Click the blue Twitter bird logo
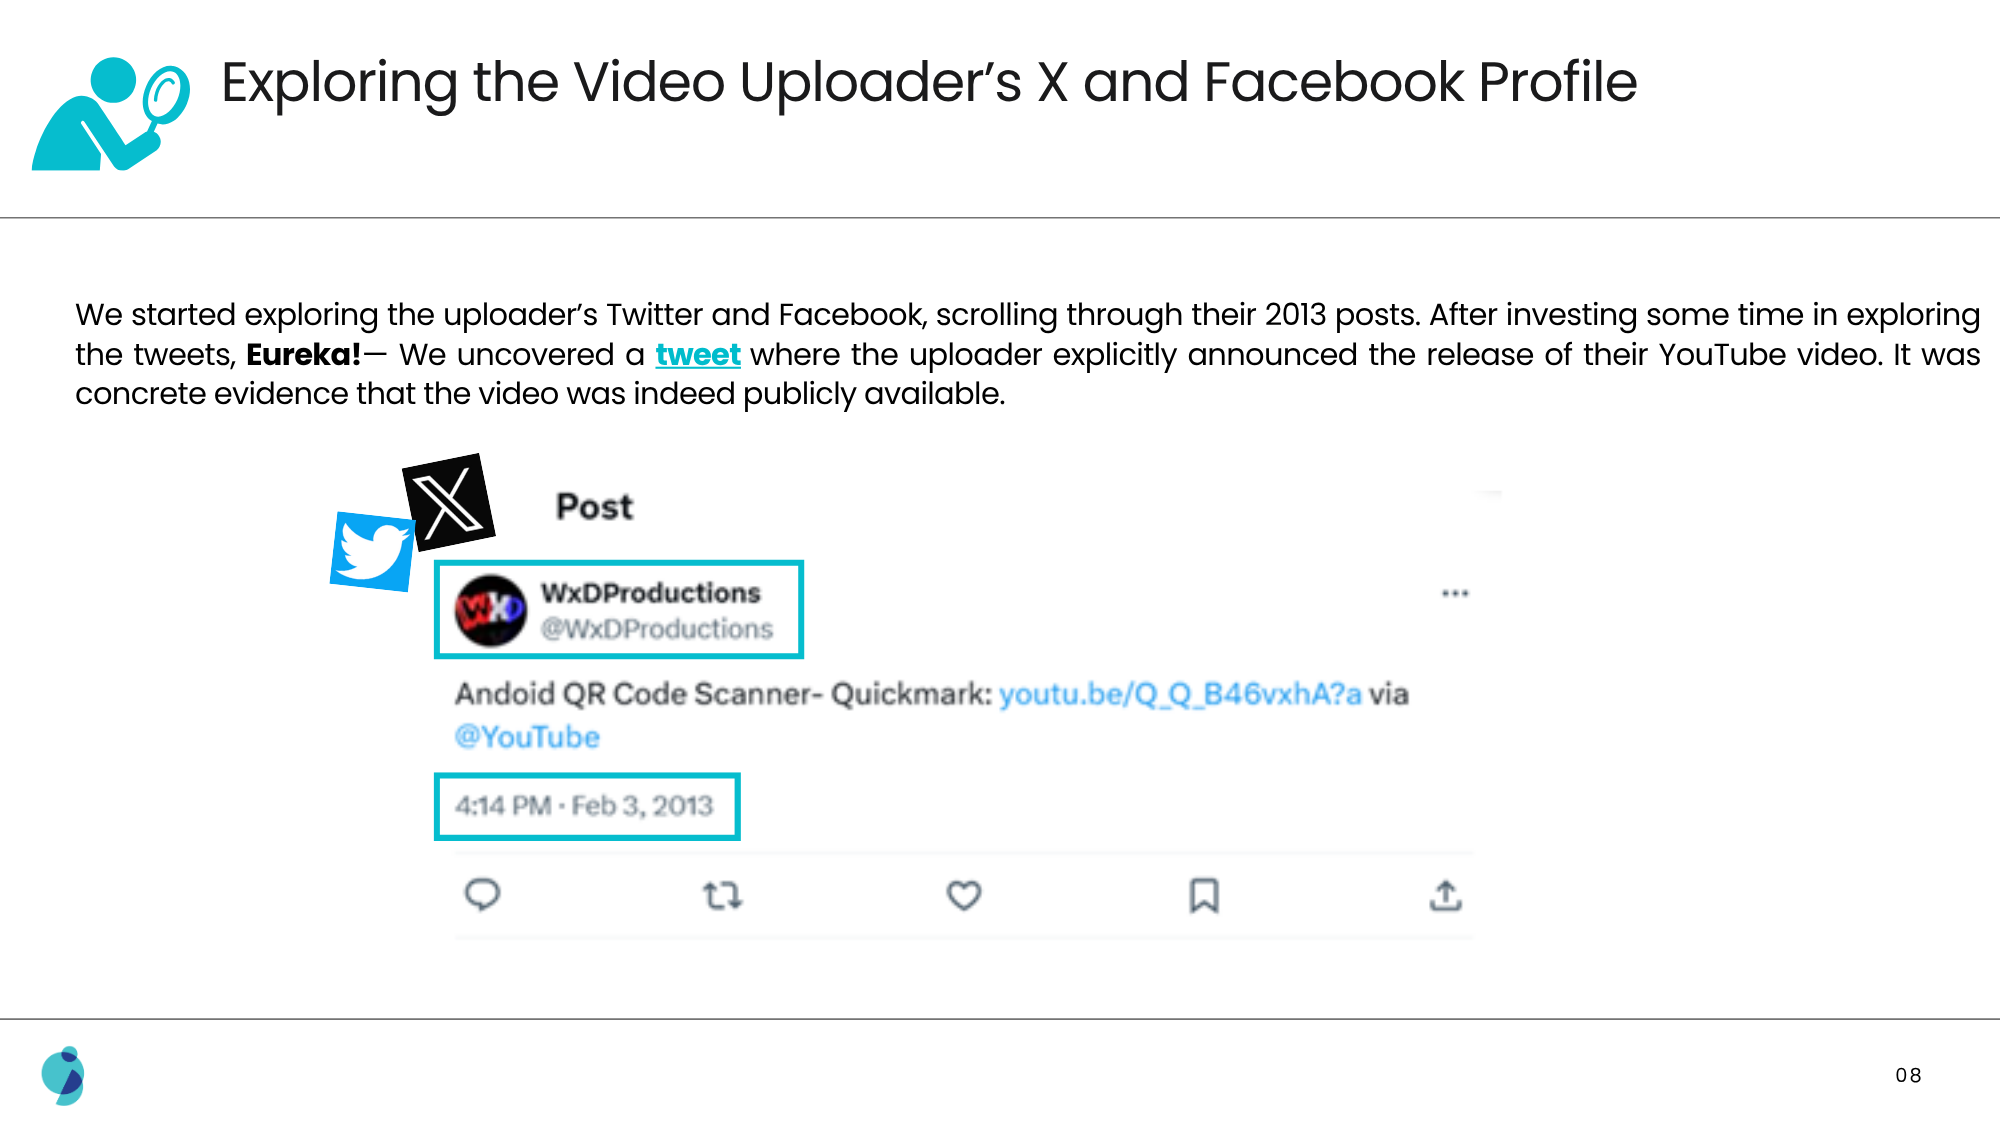 [372, 551]
